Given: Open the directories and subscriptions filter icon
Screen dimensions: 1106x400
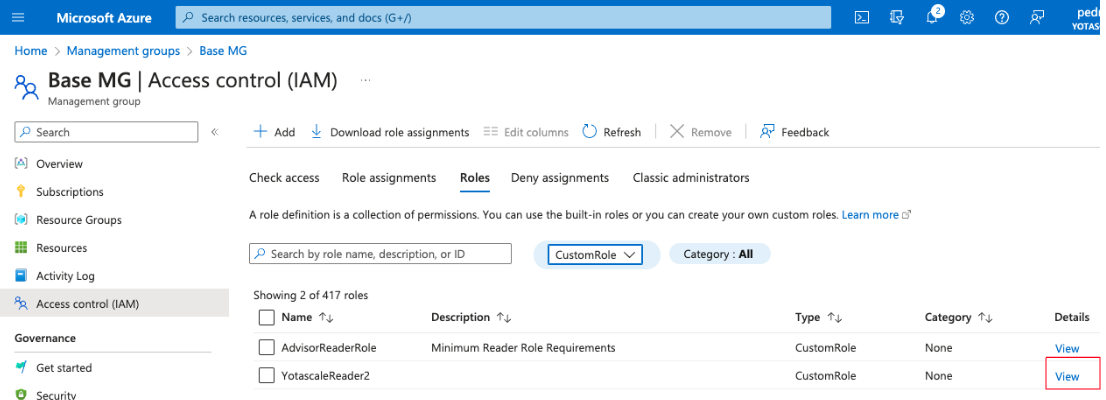Looking at the screenshot, I should [x=897, y=17].
